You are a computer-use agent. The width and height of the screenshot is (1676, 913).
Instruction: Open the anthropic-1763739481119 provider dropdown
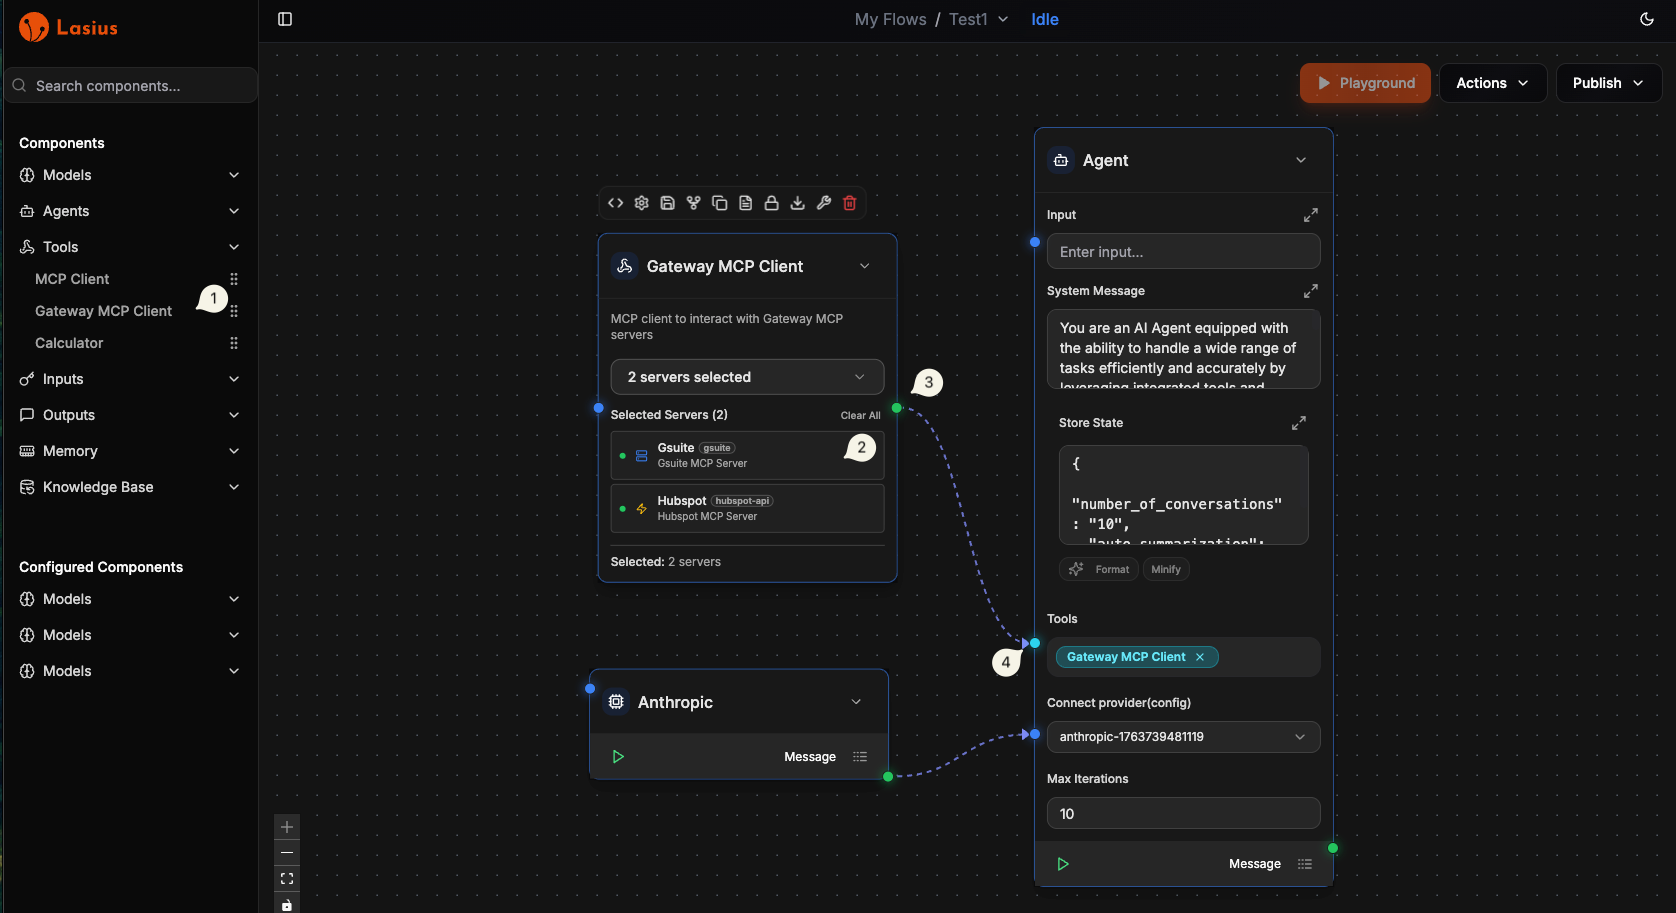(1183, 737)
